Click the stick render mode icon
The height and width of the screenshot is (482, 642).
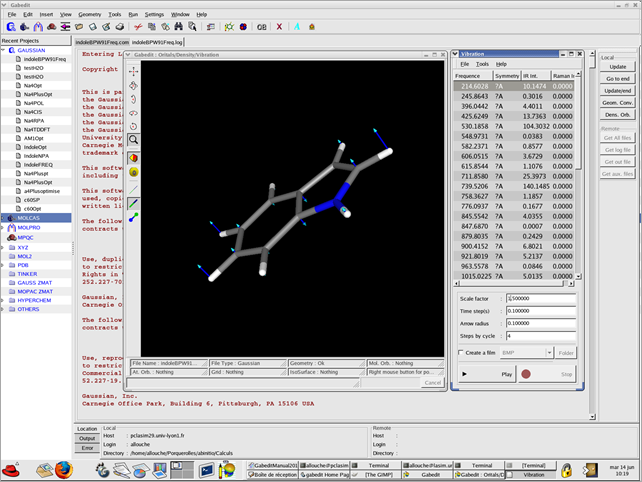pyautogui.click(x=134, y=203)
